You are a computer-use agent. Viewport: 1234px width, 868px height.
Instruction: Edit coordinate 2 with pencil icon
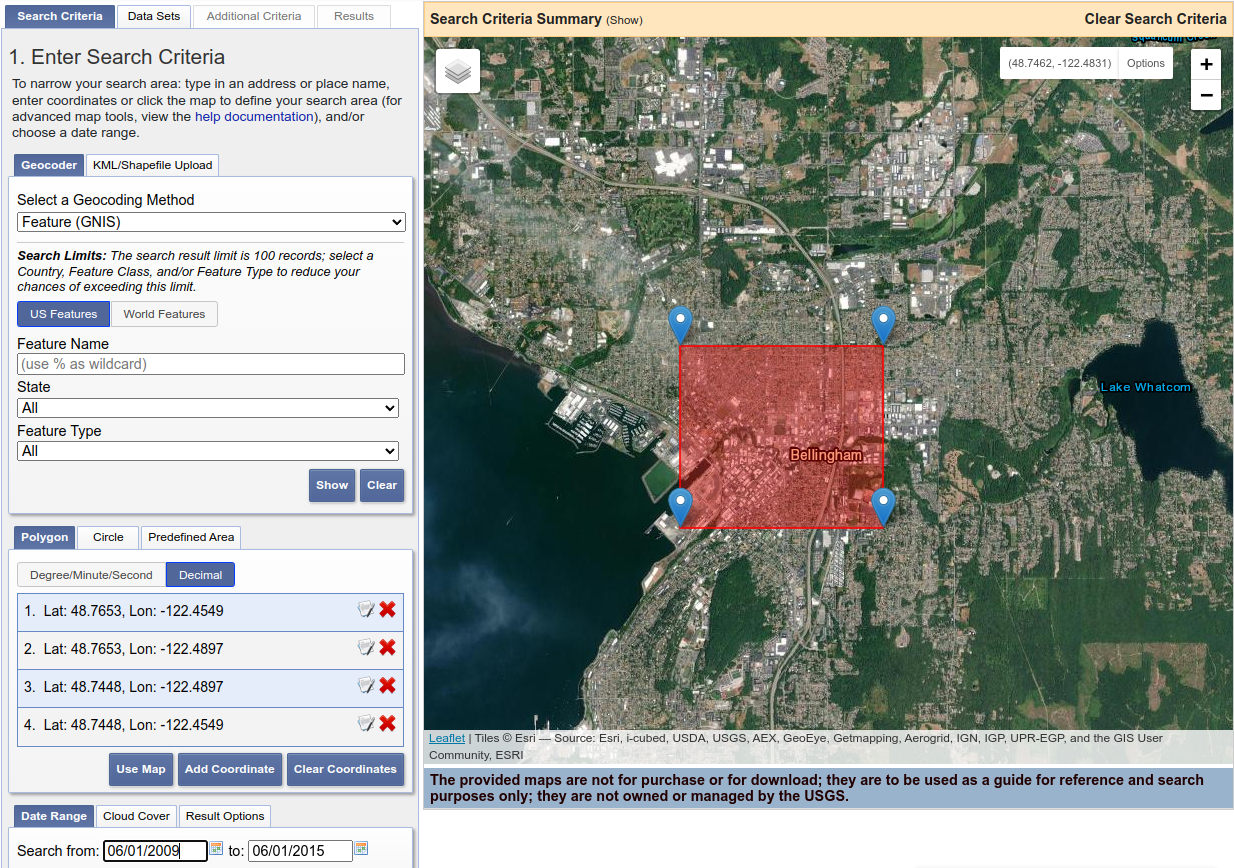[x=366, y=648]
